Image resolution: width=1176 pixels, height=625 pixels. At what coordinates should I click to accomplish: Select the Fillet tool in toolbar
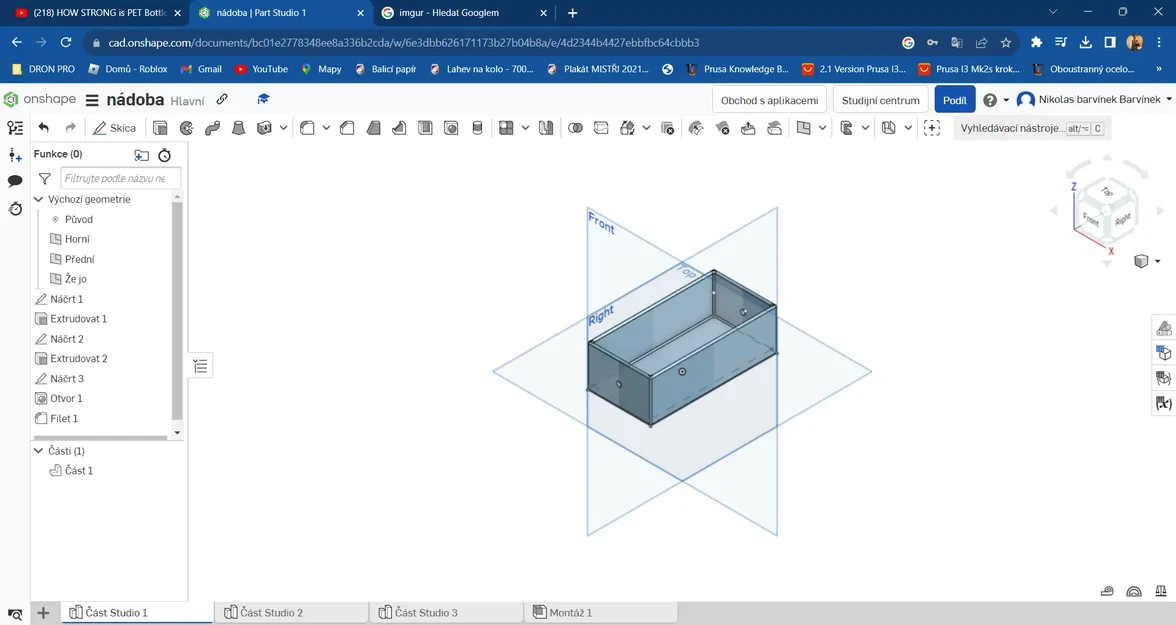307,128
